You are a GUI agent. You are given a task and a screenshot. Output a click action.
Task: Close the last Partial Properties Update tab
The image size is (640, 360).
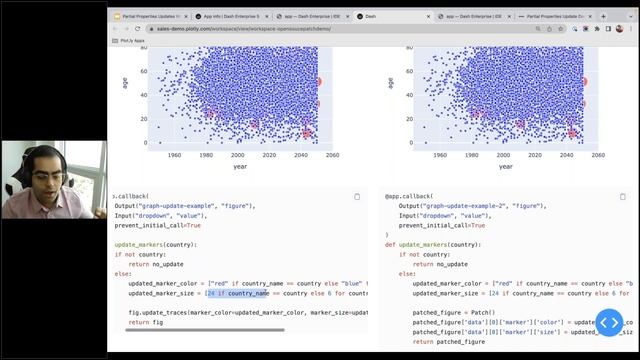click(590, 16)
